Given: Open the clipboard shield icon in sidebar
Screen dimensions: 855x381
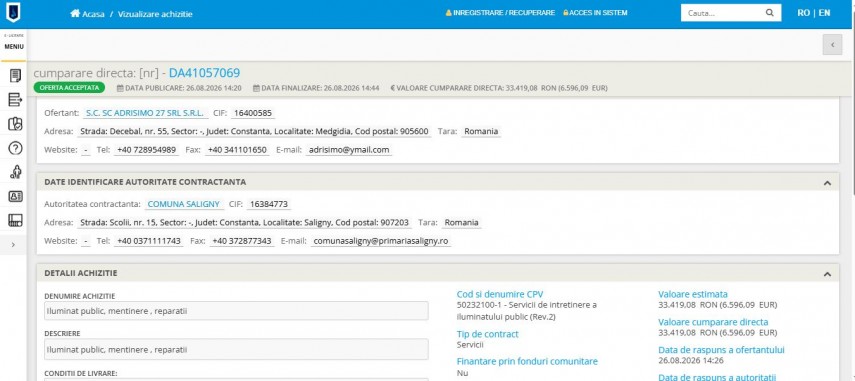Looking at the screenshot, I should (x=15, y=124).
